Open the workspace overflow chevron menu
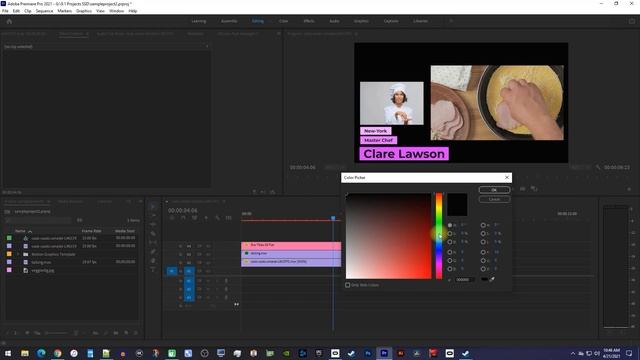The width and height of the screenshot is (640, 360). coord(451,21)
